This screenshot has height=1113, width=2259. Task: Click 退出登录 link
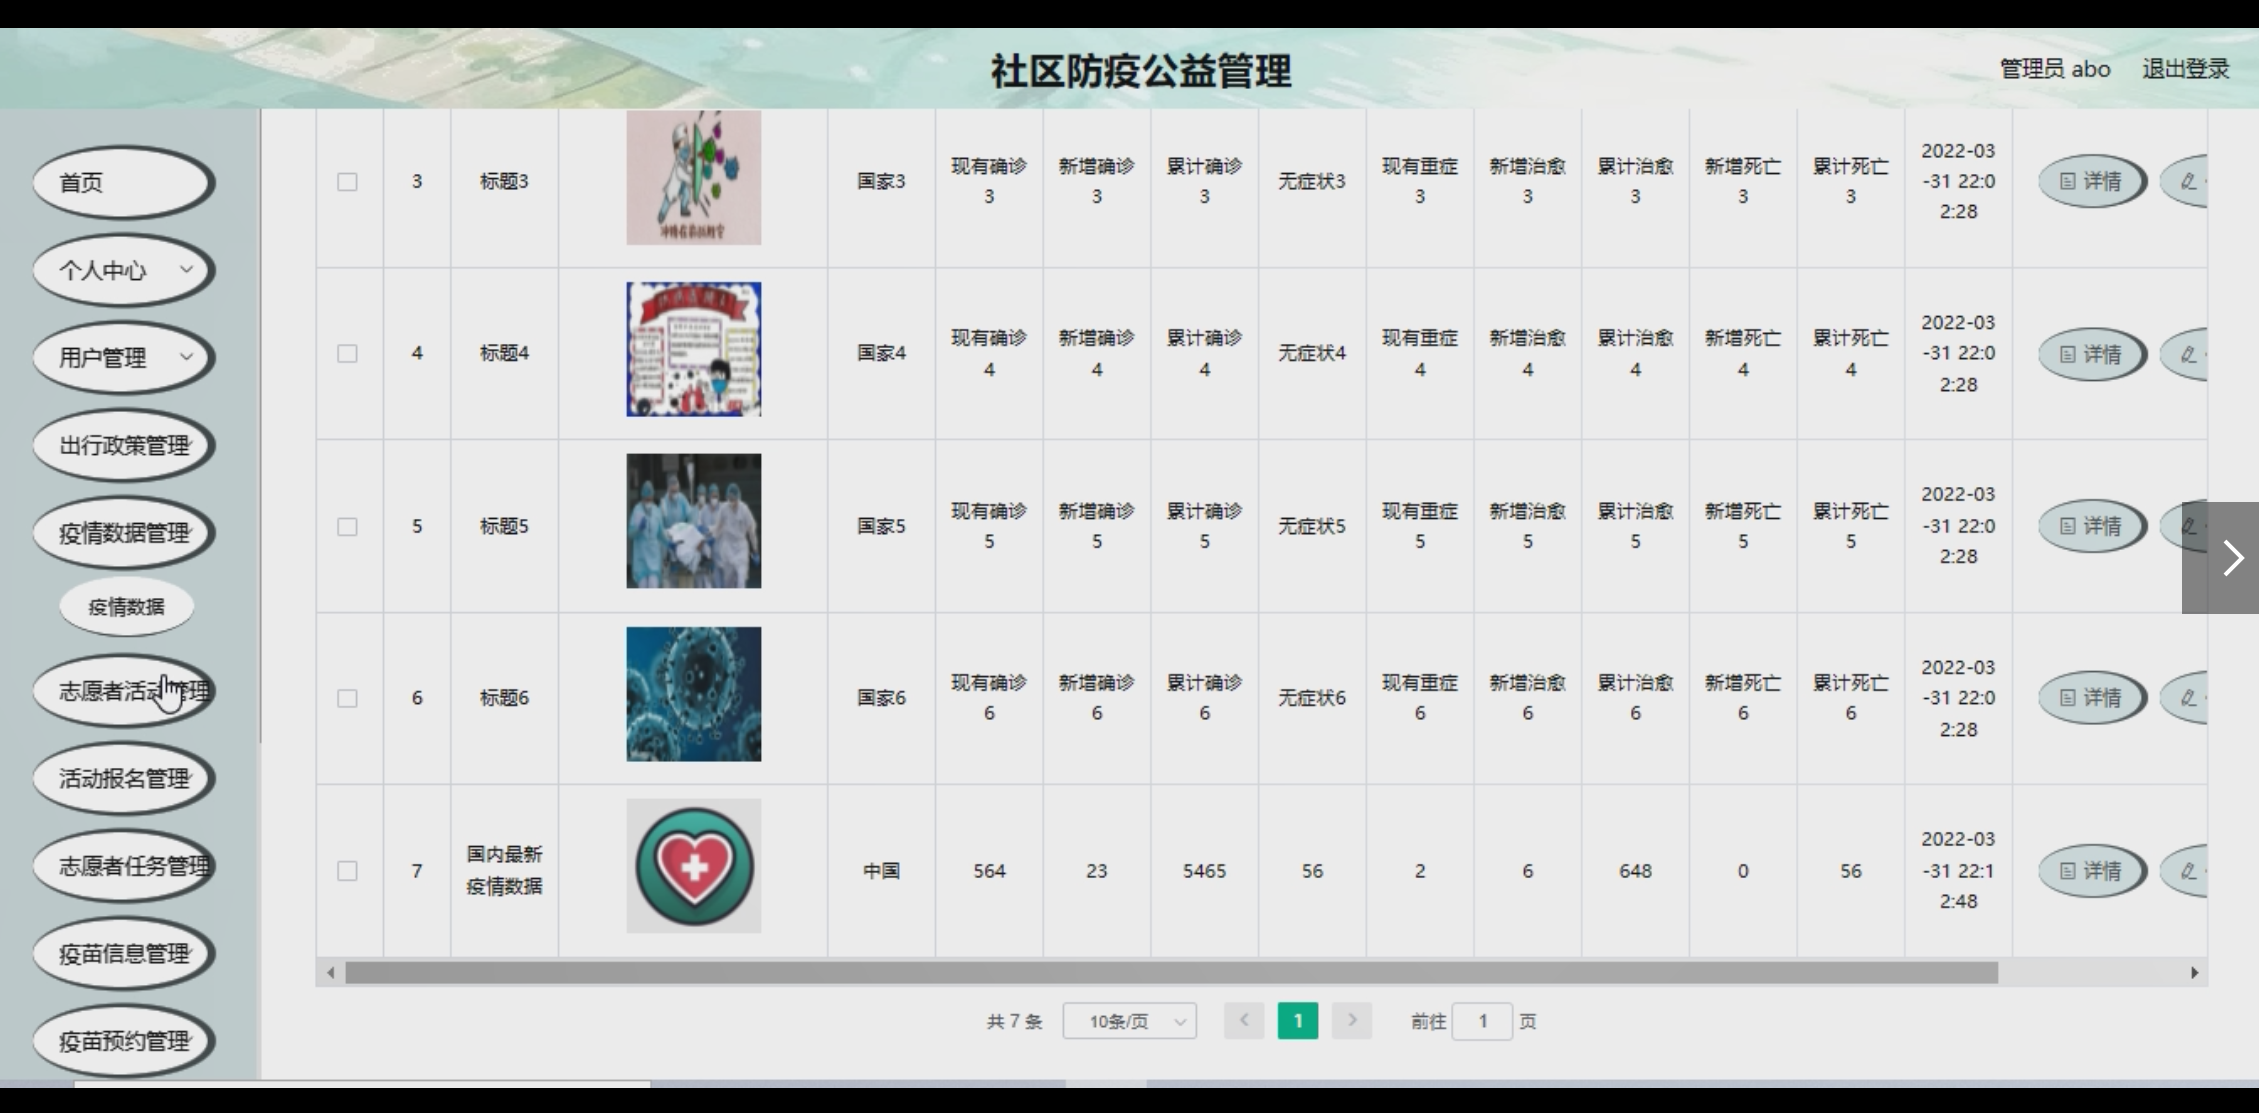pos(2185,69)
